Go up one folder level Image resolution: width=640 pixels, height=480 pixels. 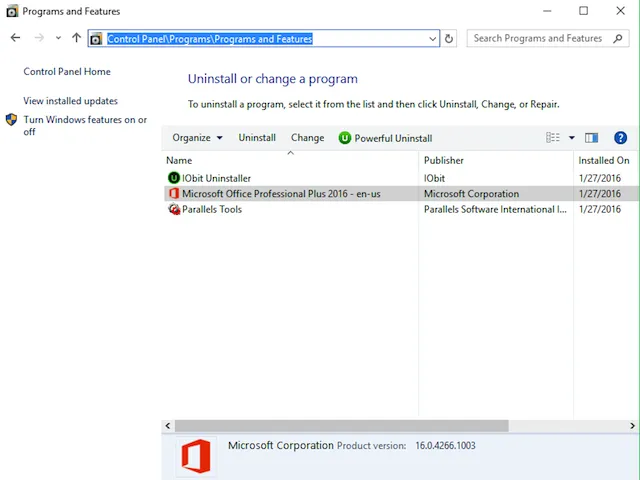pyautogui.click(x=76, y=38)
